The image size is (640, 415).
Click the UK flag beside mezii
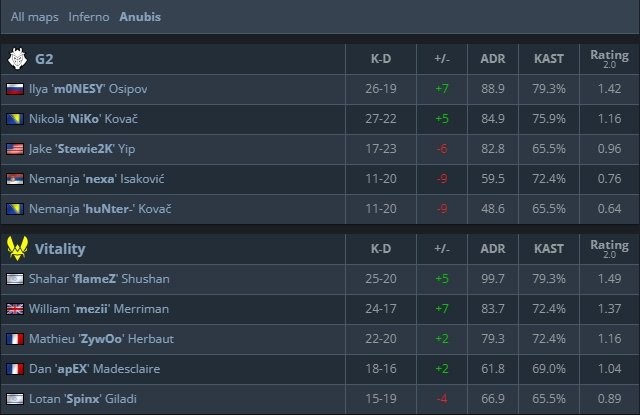point(15,309)
